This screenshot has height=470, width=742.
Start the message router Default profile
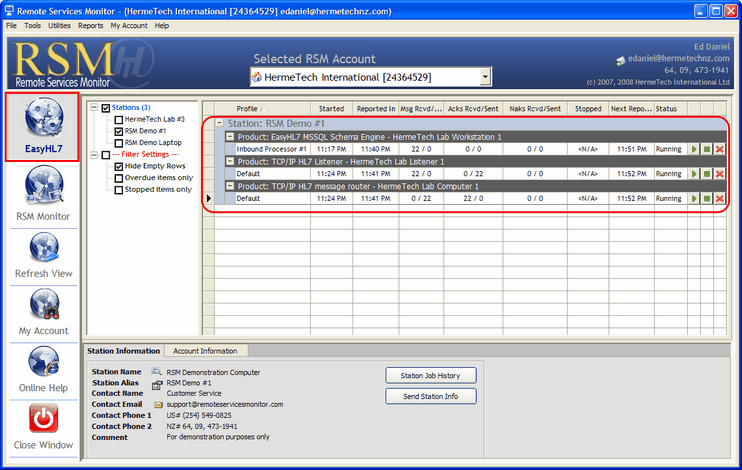pyautogui.click(x=694, y=198)
